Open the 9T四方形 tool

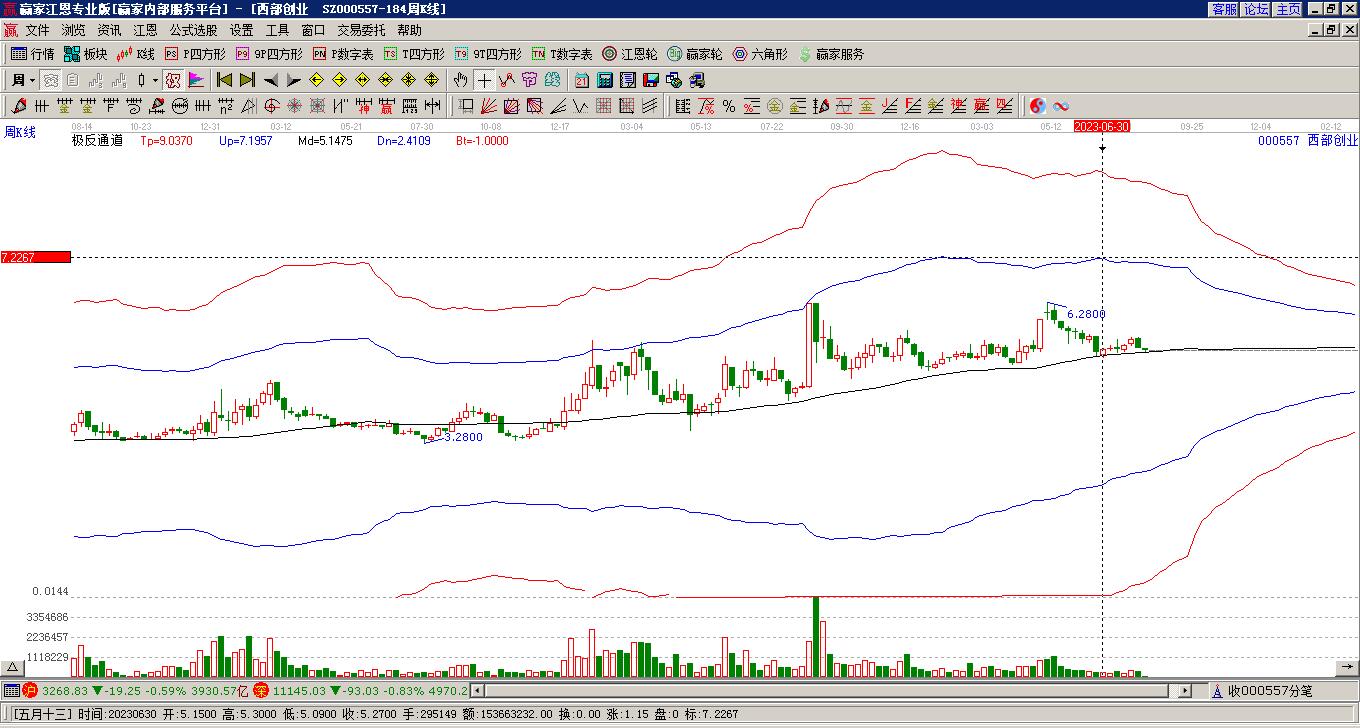[488, 54]
